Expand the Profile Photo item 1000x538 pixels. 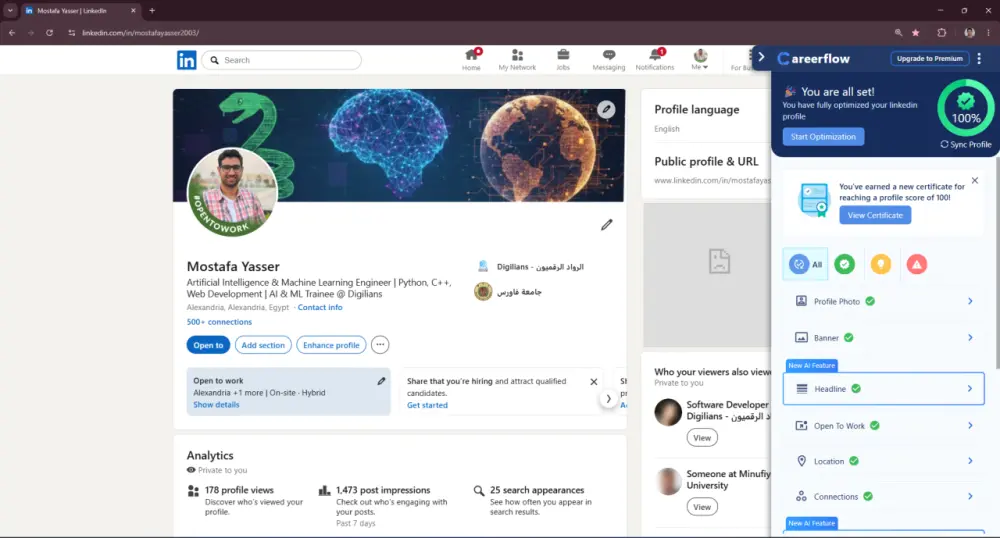[x=884, y=302]
